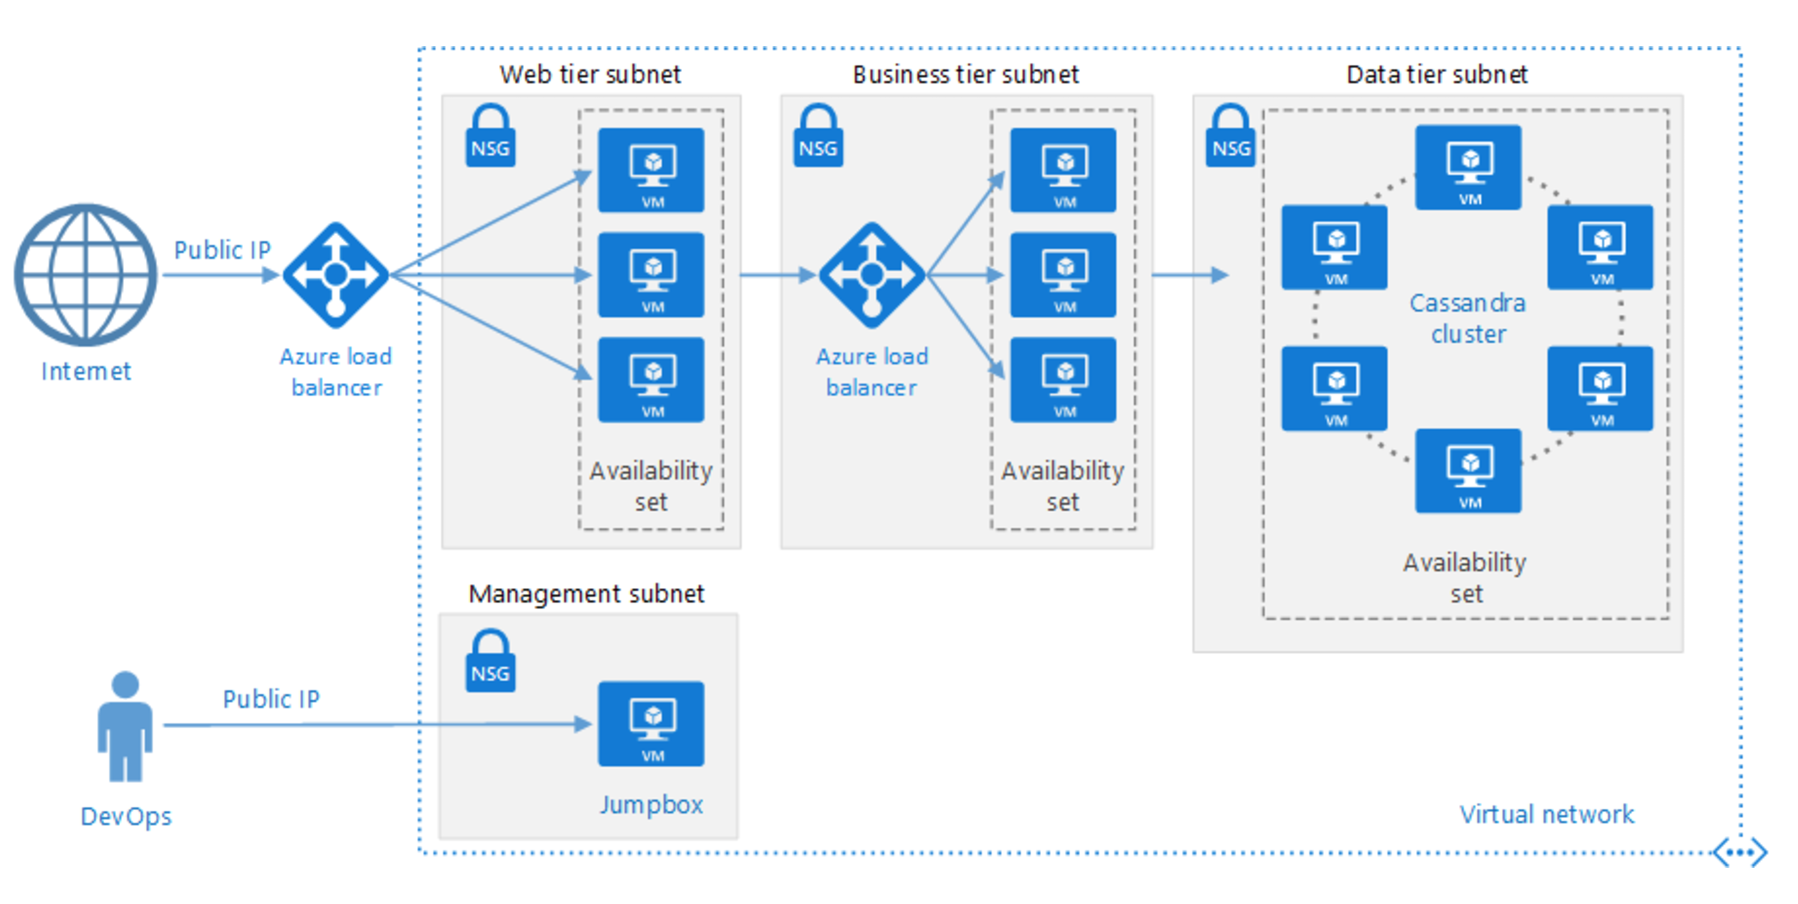Click the NSG lock in Data tier subnet
The width and height of the screenshot is (1798, 904).
click(1230, 135)
